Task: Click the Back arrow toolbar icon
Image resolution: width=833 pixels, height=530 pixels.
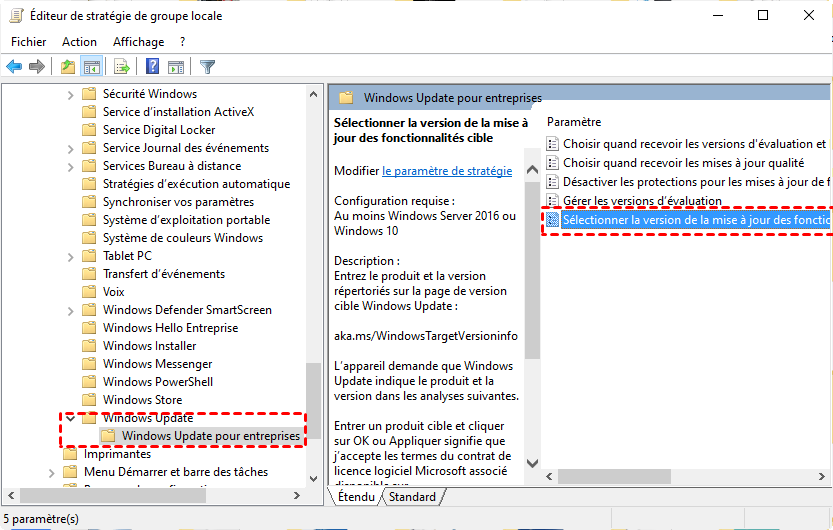Action: coord(14,67)
